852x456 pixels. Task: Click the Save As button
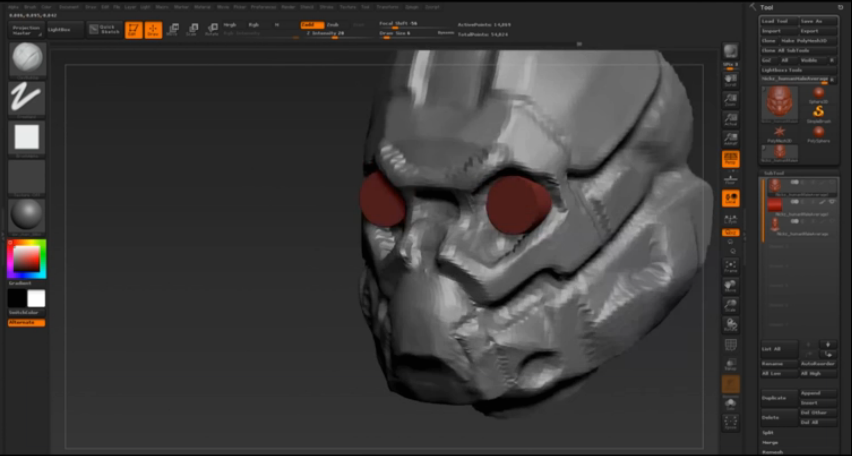point(818,21)
